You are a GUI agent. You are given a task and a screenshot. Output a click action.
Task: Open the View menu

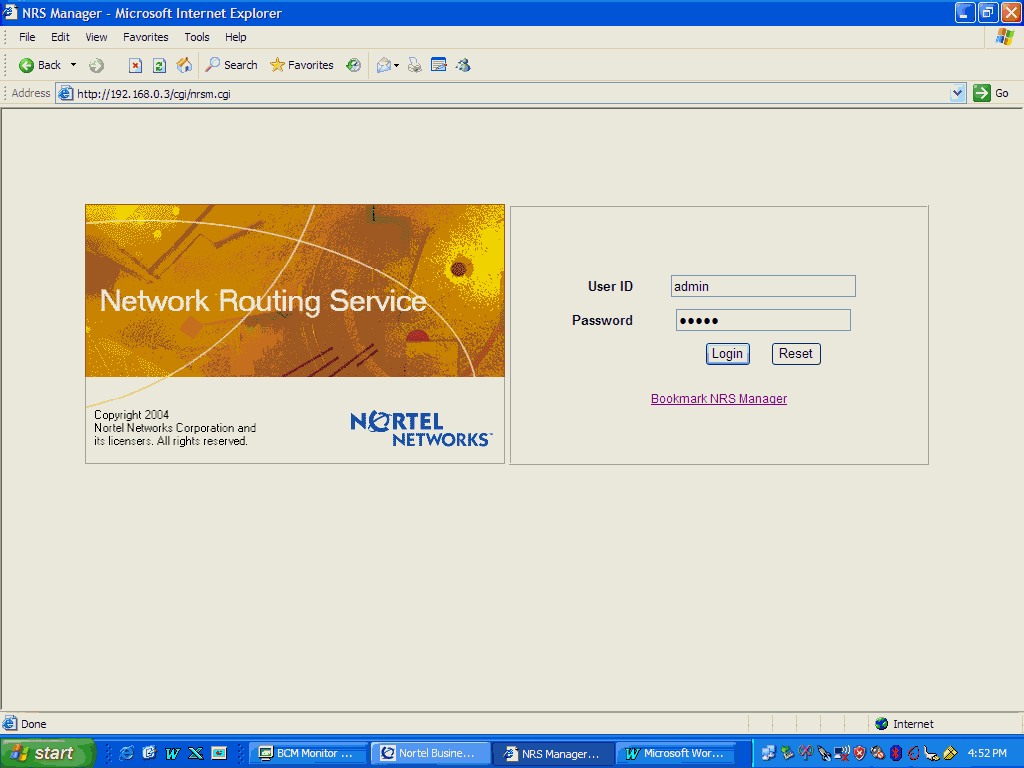pos(96,37)
